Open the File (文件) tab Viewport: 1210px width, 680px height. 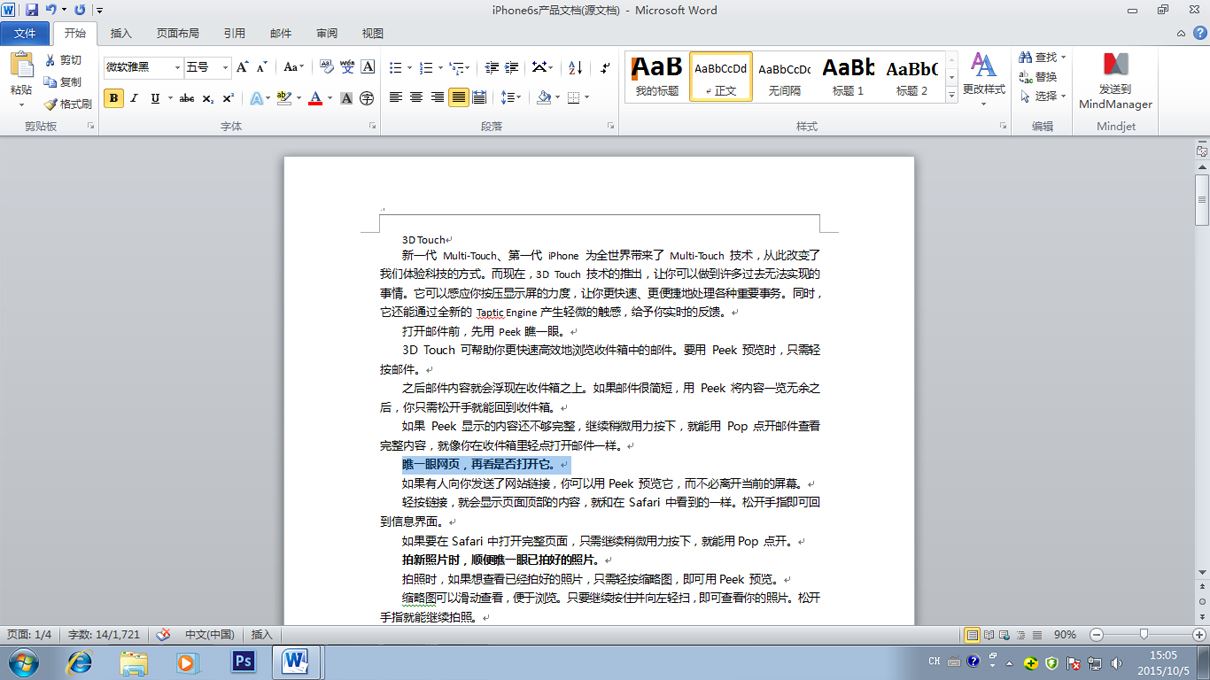click(25, 33)
